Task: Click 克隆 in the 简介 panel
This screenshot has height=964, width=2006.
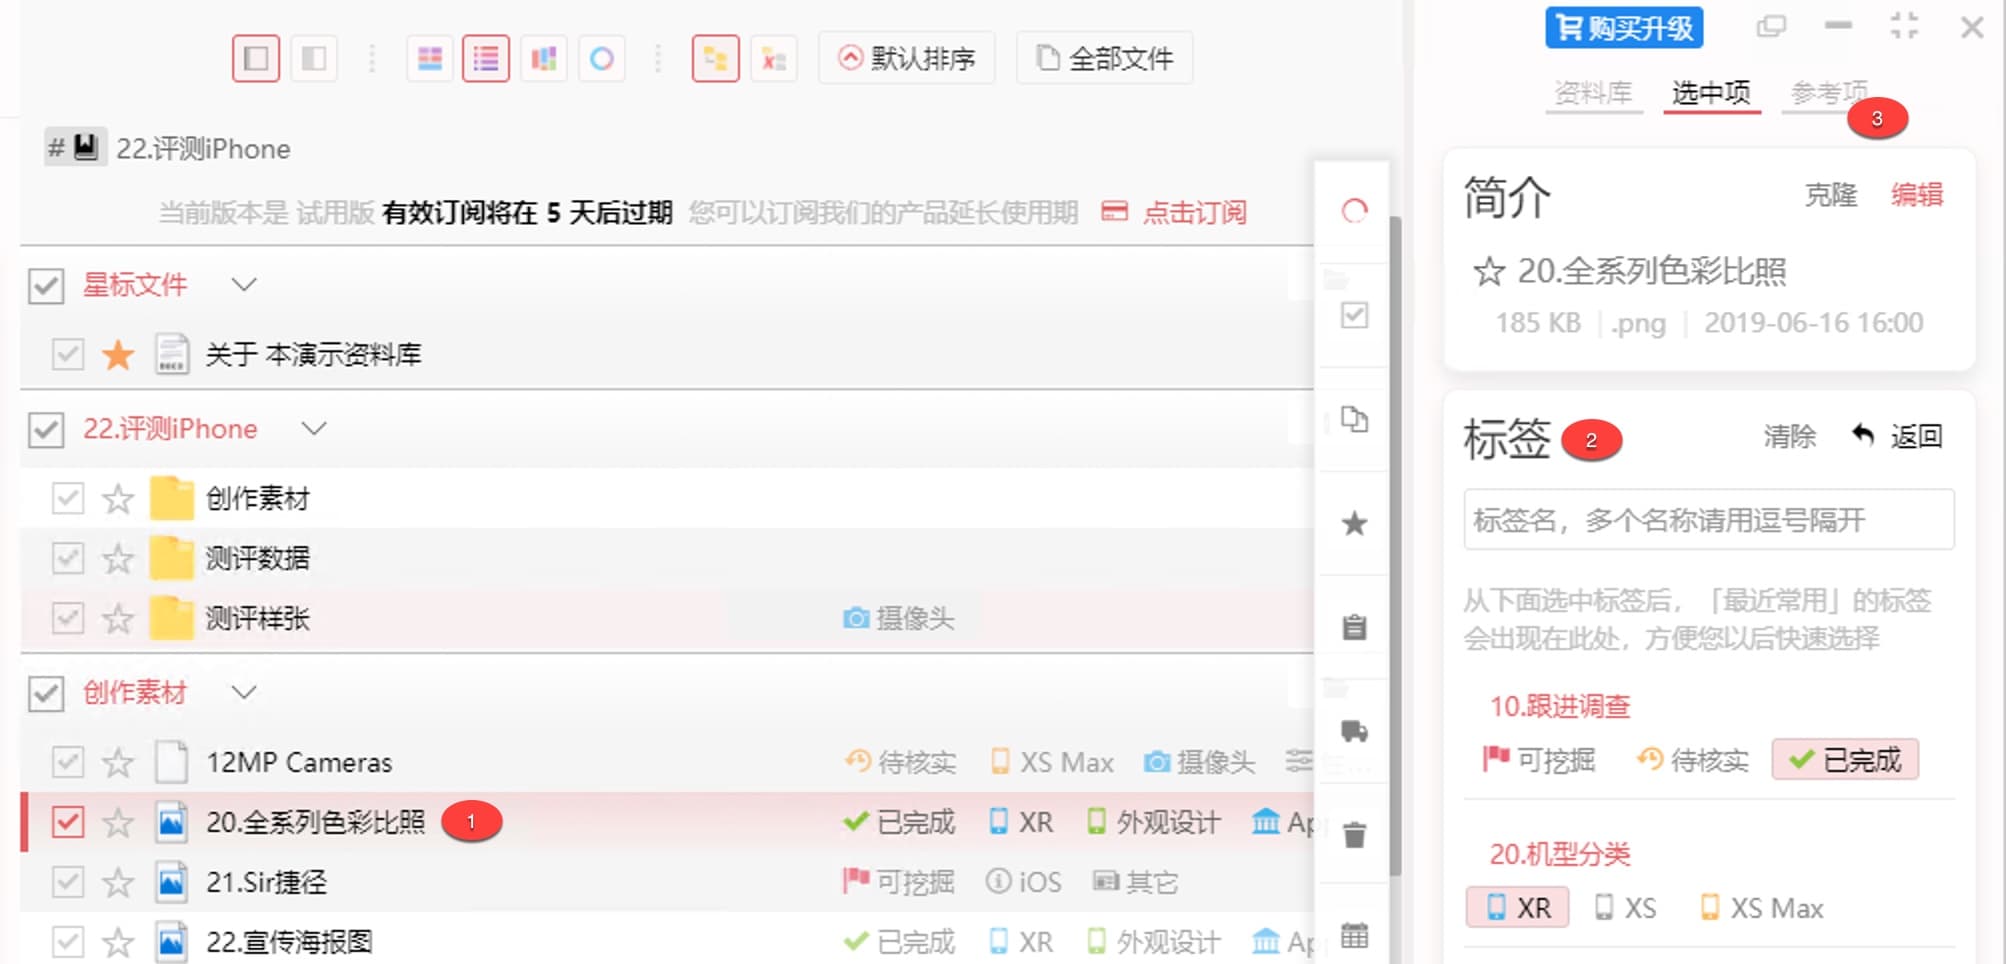Action: click(x=1830, y=195)
